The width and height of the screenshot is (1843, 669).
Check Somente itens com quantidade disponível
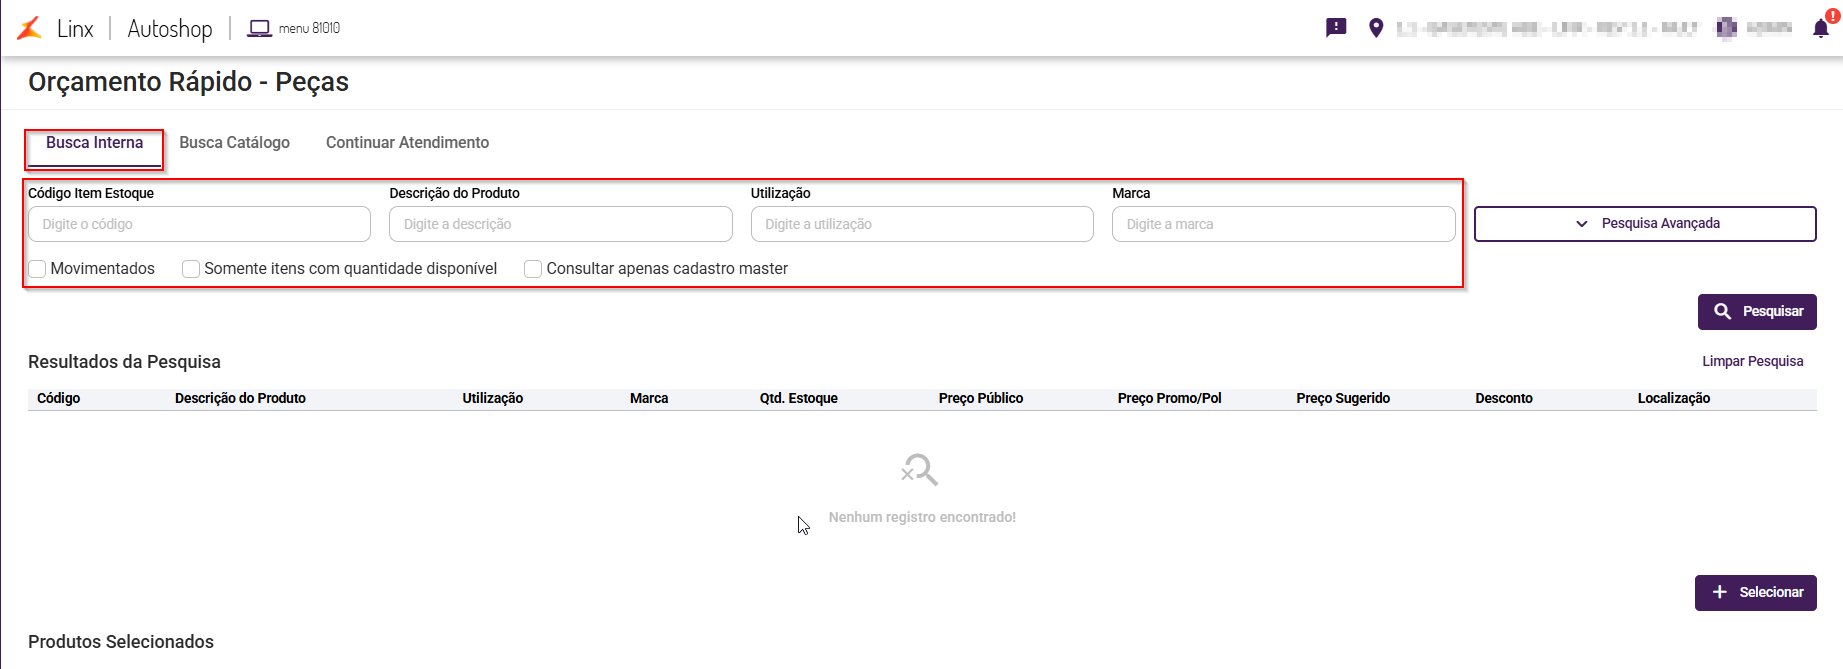[x=191, y=269]
